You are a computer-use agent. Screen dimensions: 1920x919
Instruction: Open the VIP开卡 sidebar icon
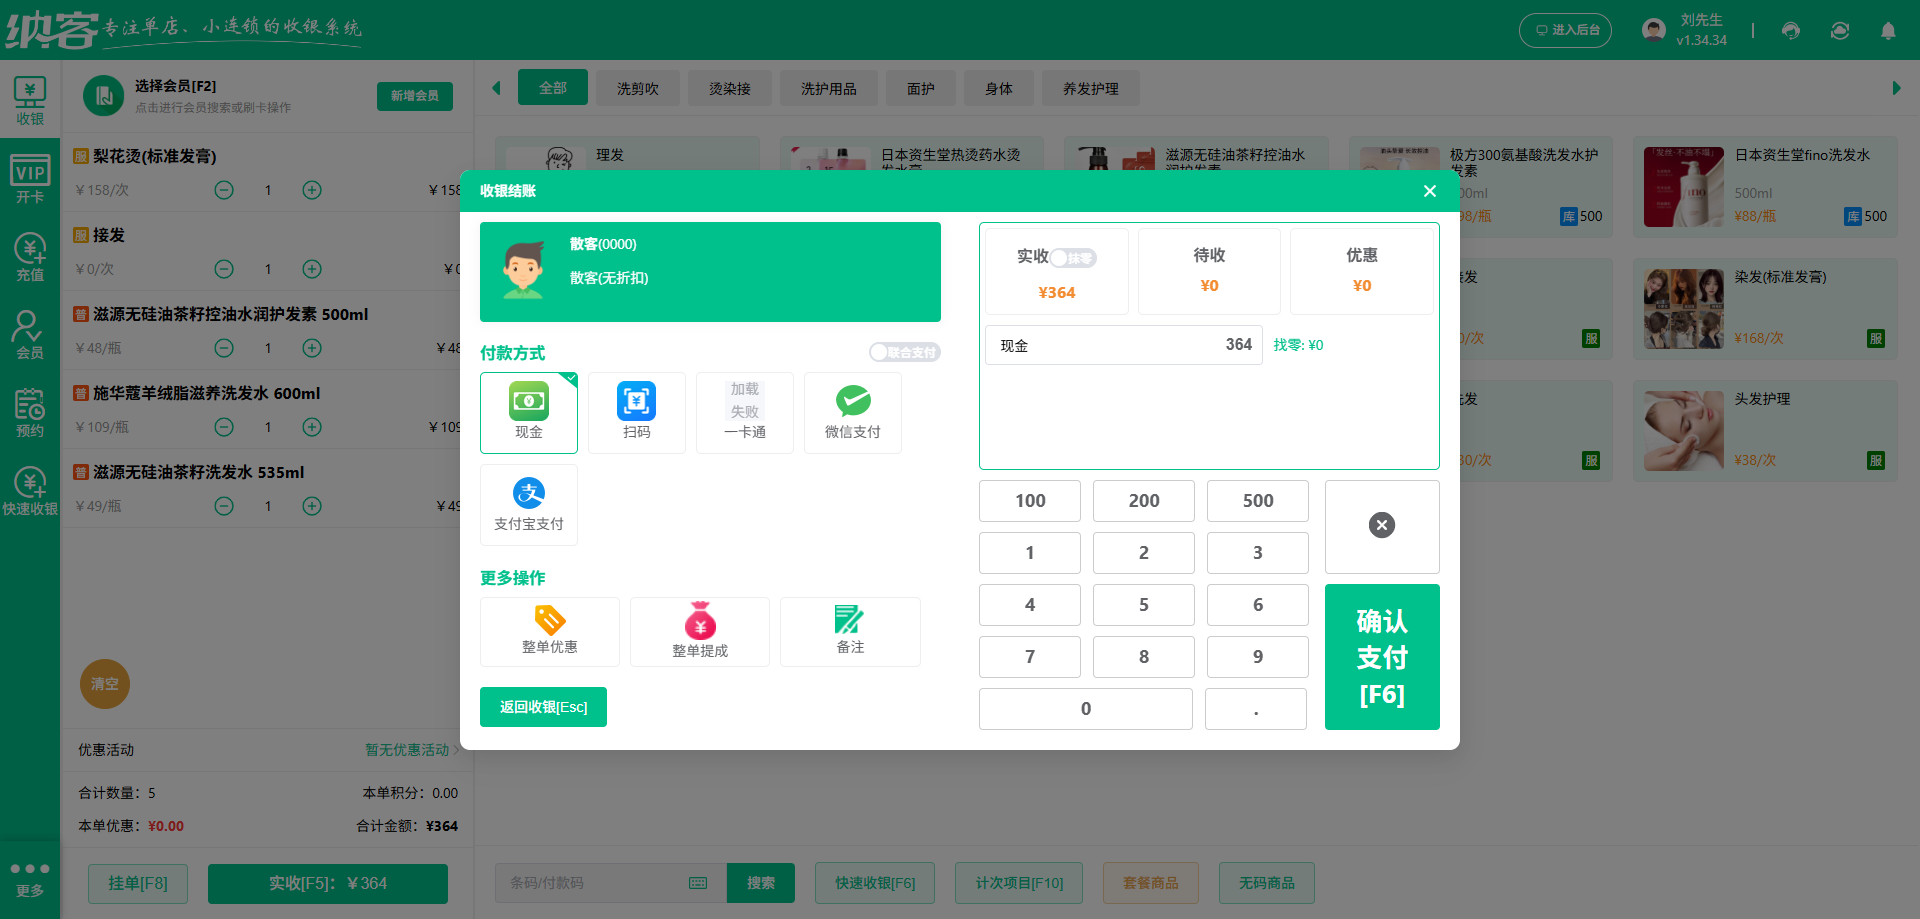coord(30,176)
